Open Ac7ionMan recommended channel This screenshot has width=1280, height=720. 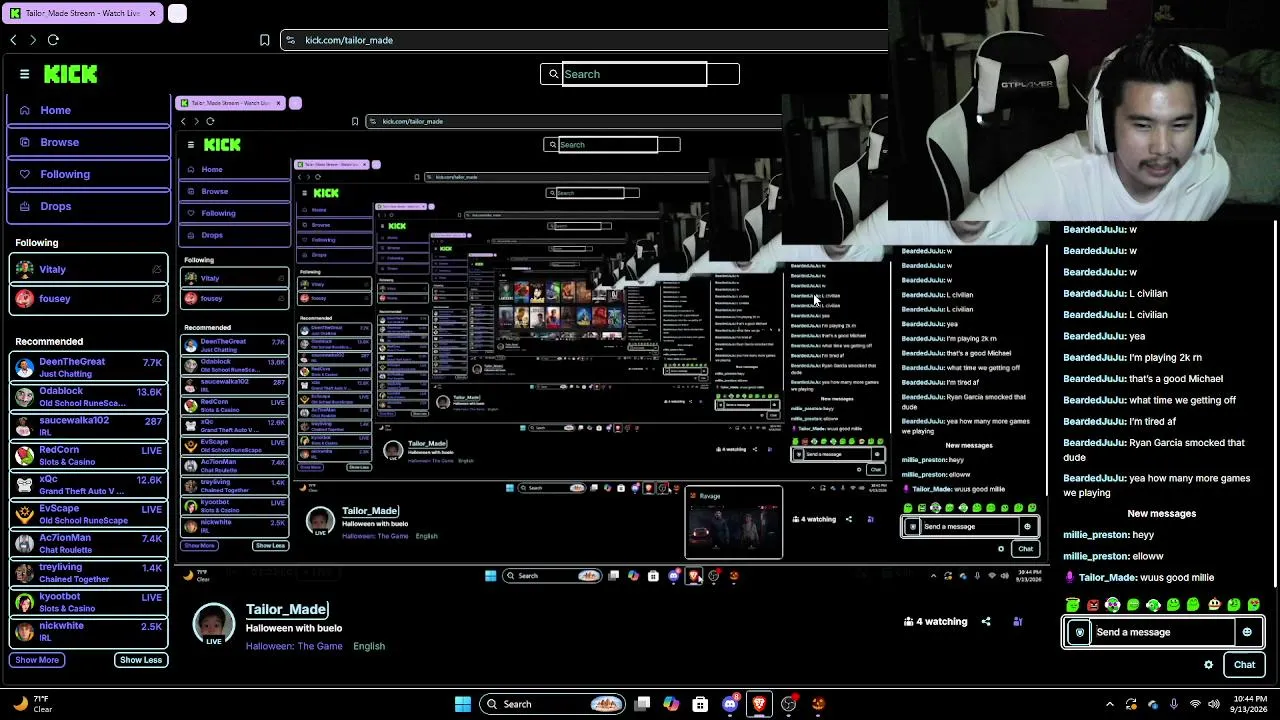89,544
